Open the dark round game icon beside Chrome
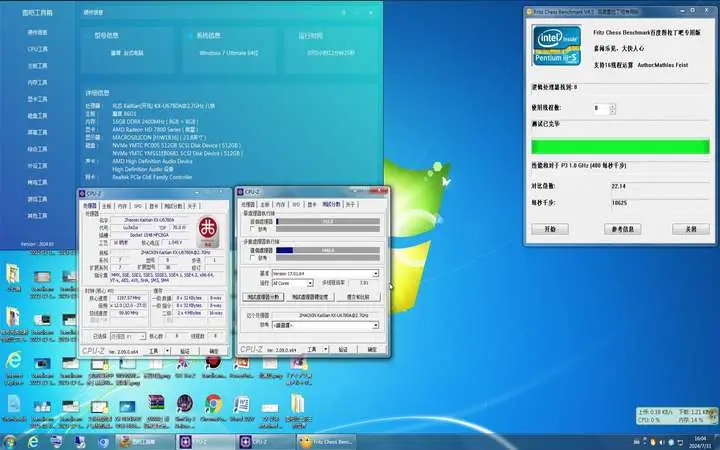This screenshot has width=720, height=450. [185, 404]
